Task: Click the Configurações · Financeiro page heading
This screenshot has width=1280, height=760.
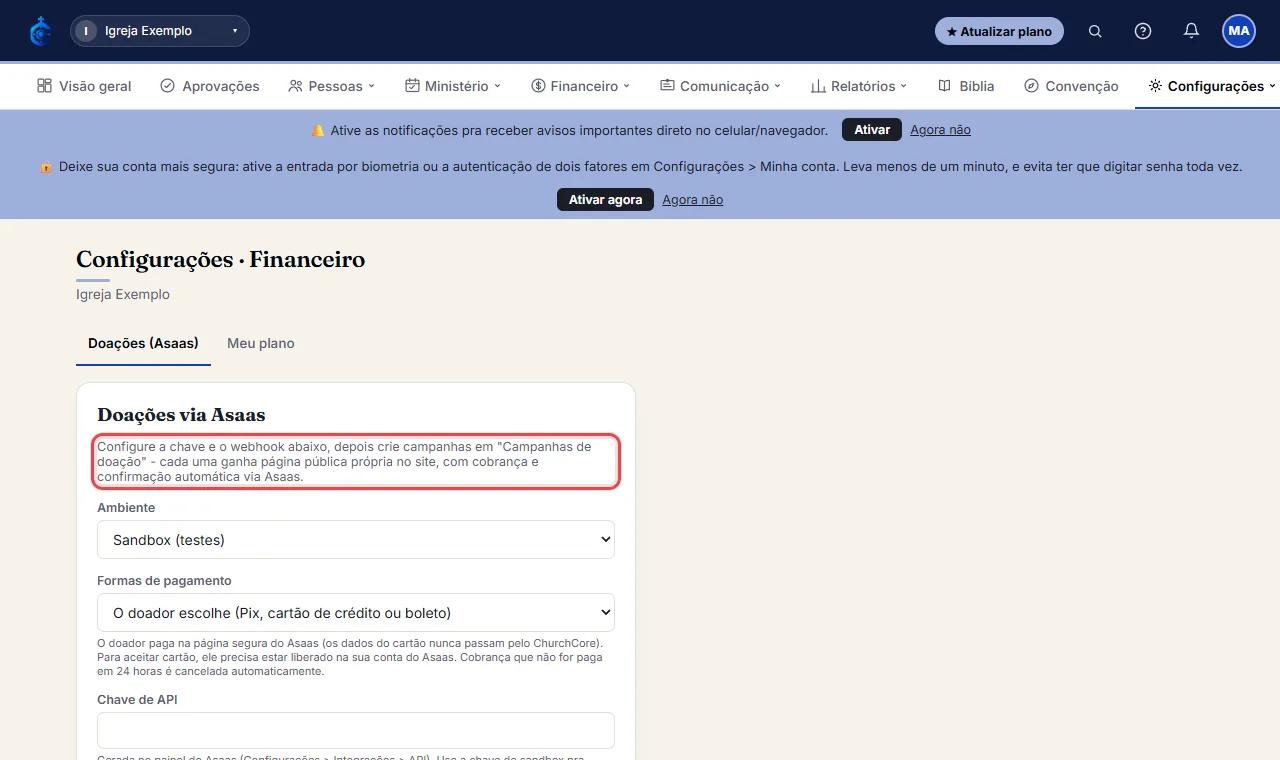Action: click(x=221, y=260)
